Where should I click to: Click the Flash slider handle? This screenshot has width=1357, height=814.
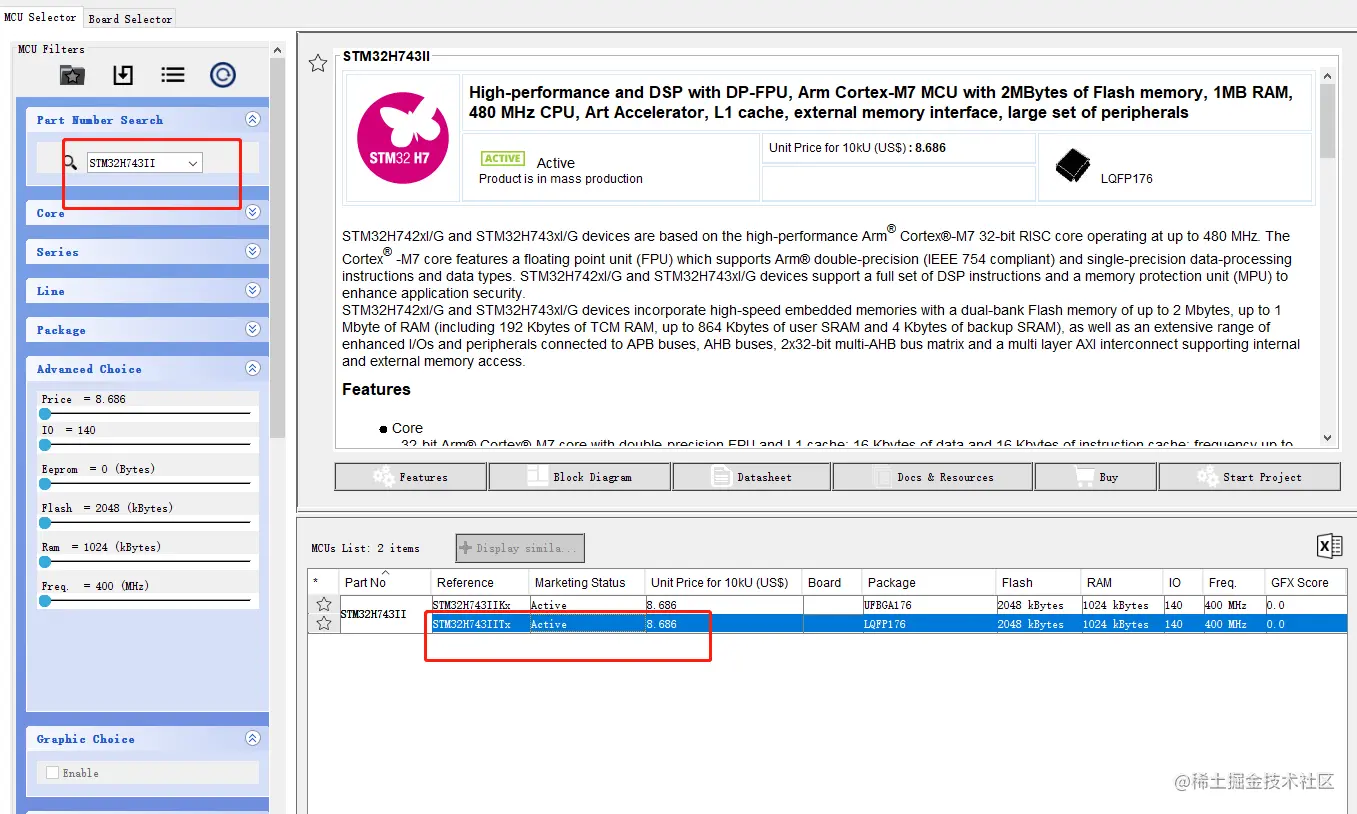(x=45, y=522)
